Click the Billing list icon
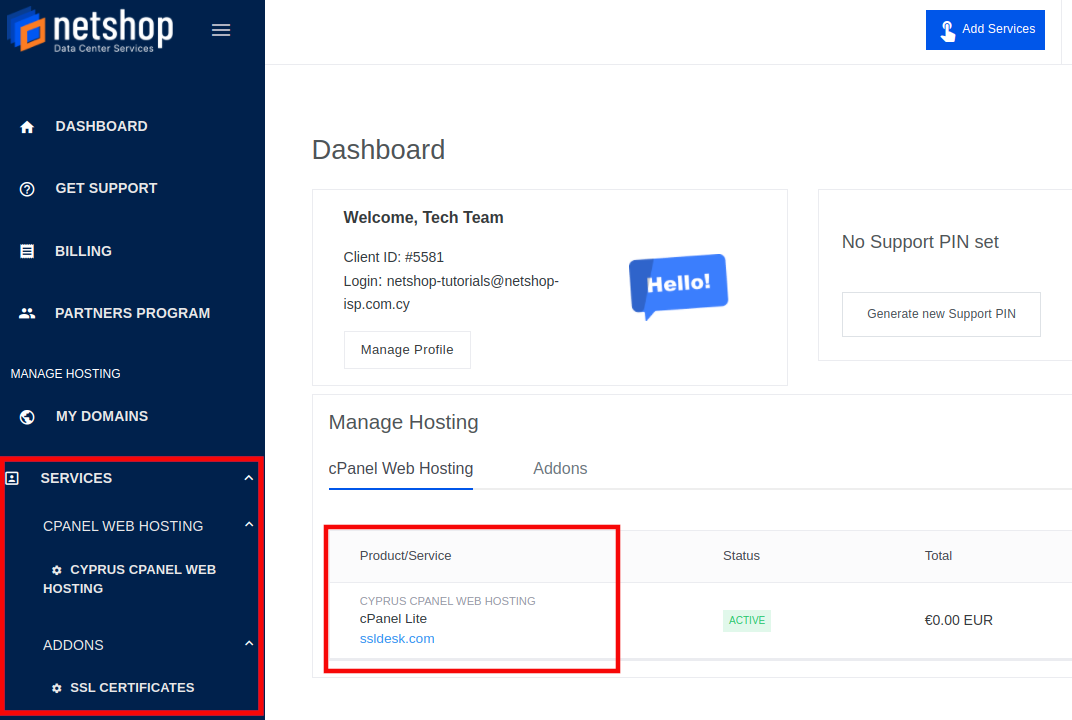The image size is (1072, 720). (27, 251)
